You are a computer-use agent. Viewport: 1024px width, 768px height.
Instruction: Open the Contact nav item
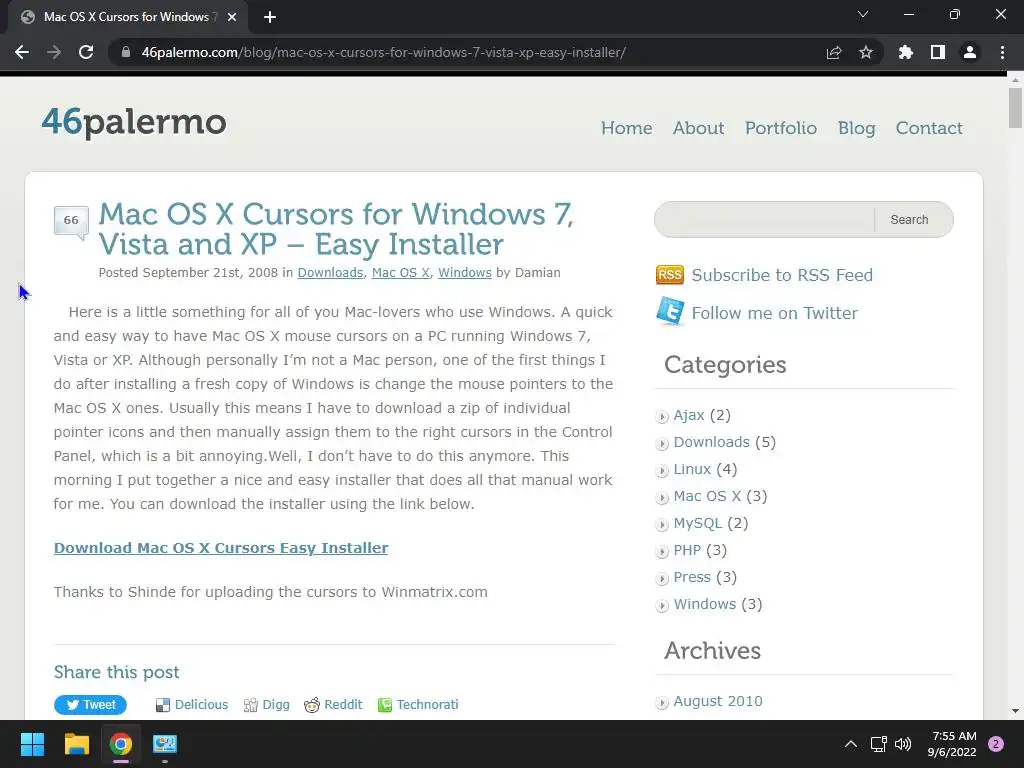tap(929, 128)
